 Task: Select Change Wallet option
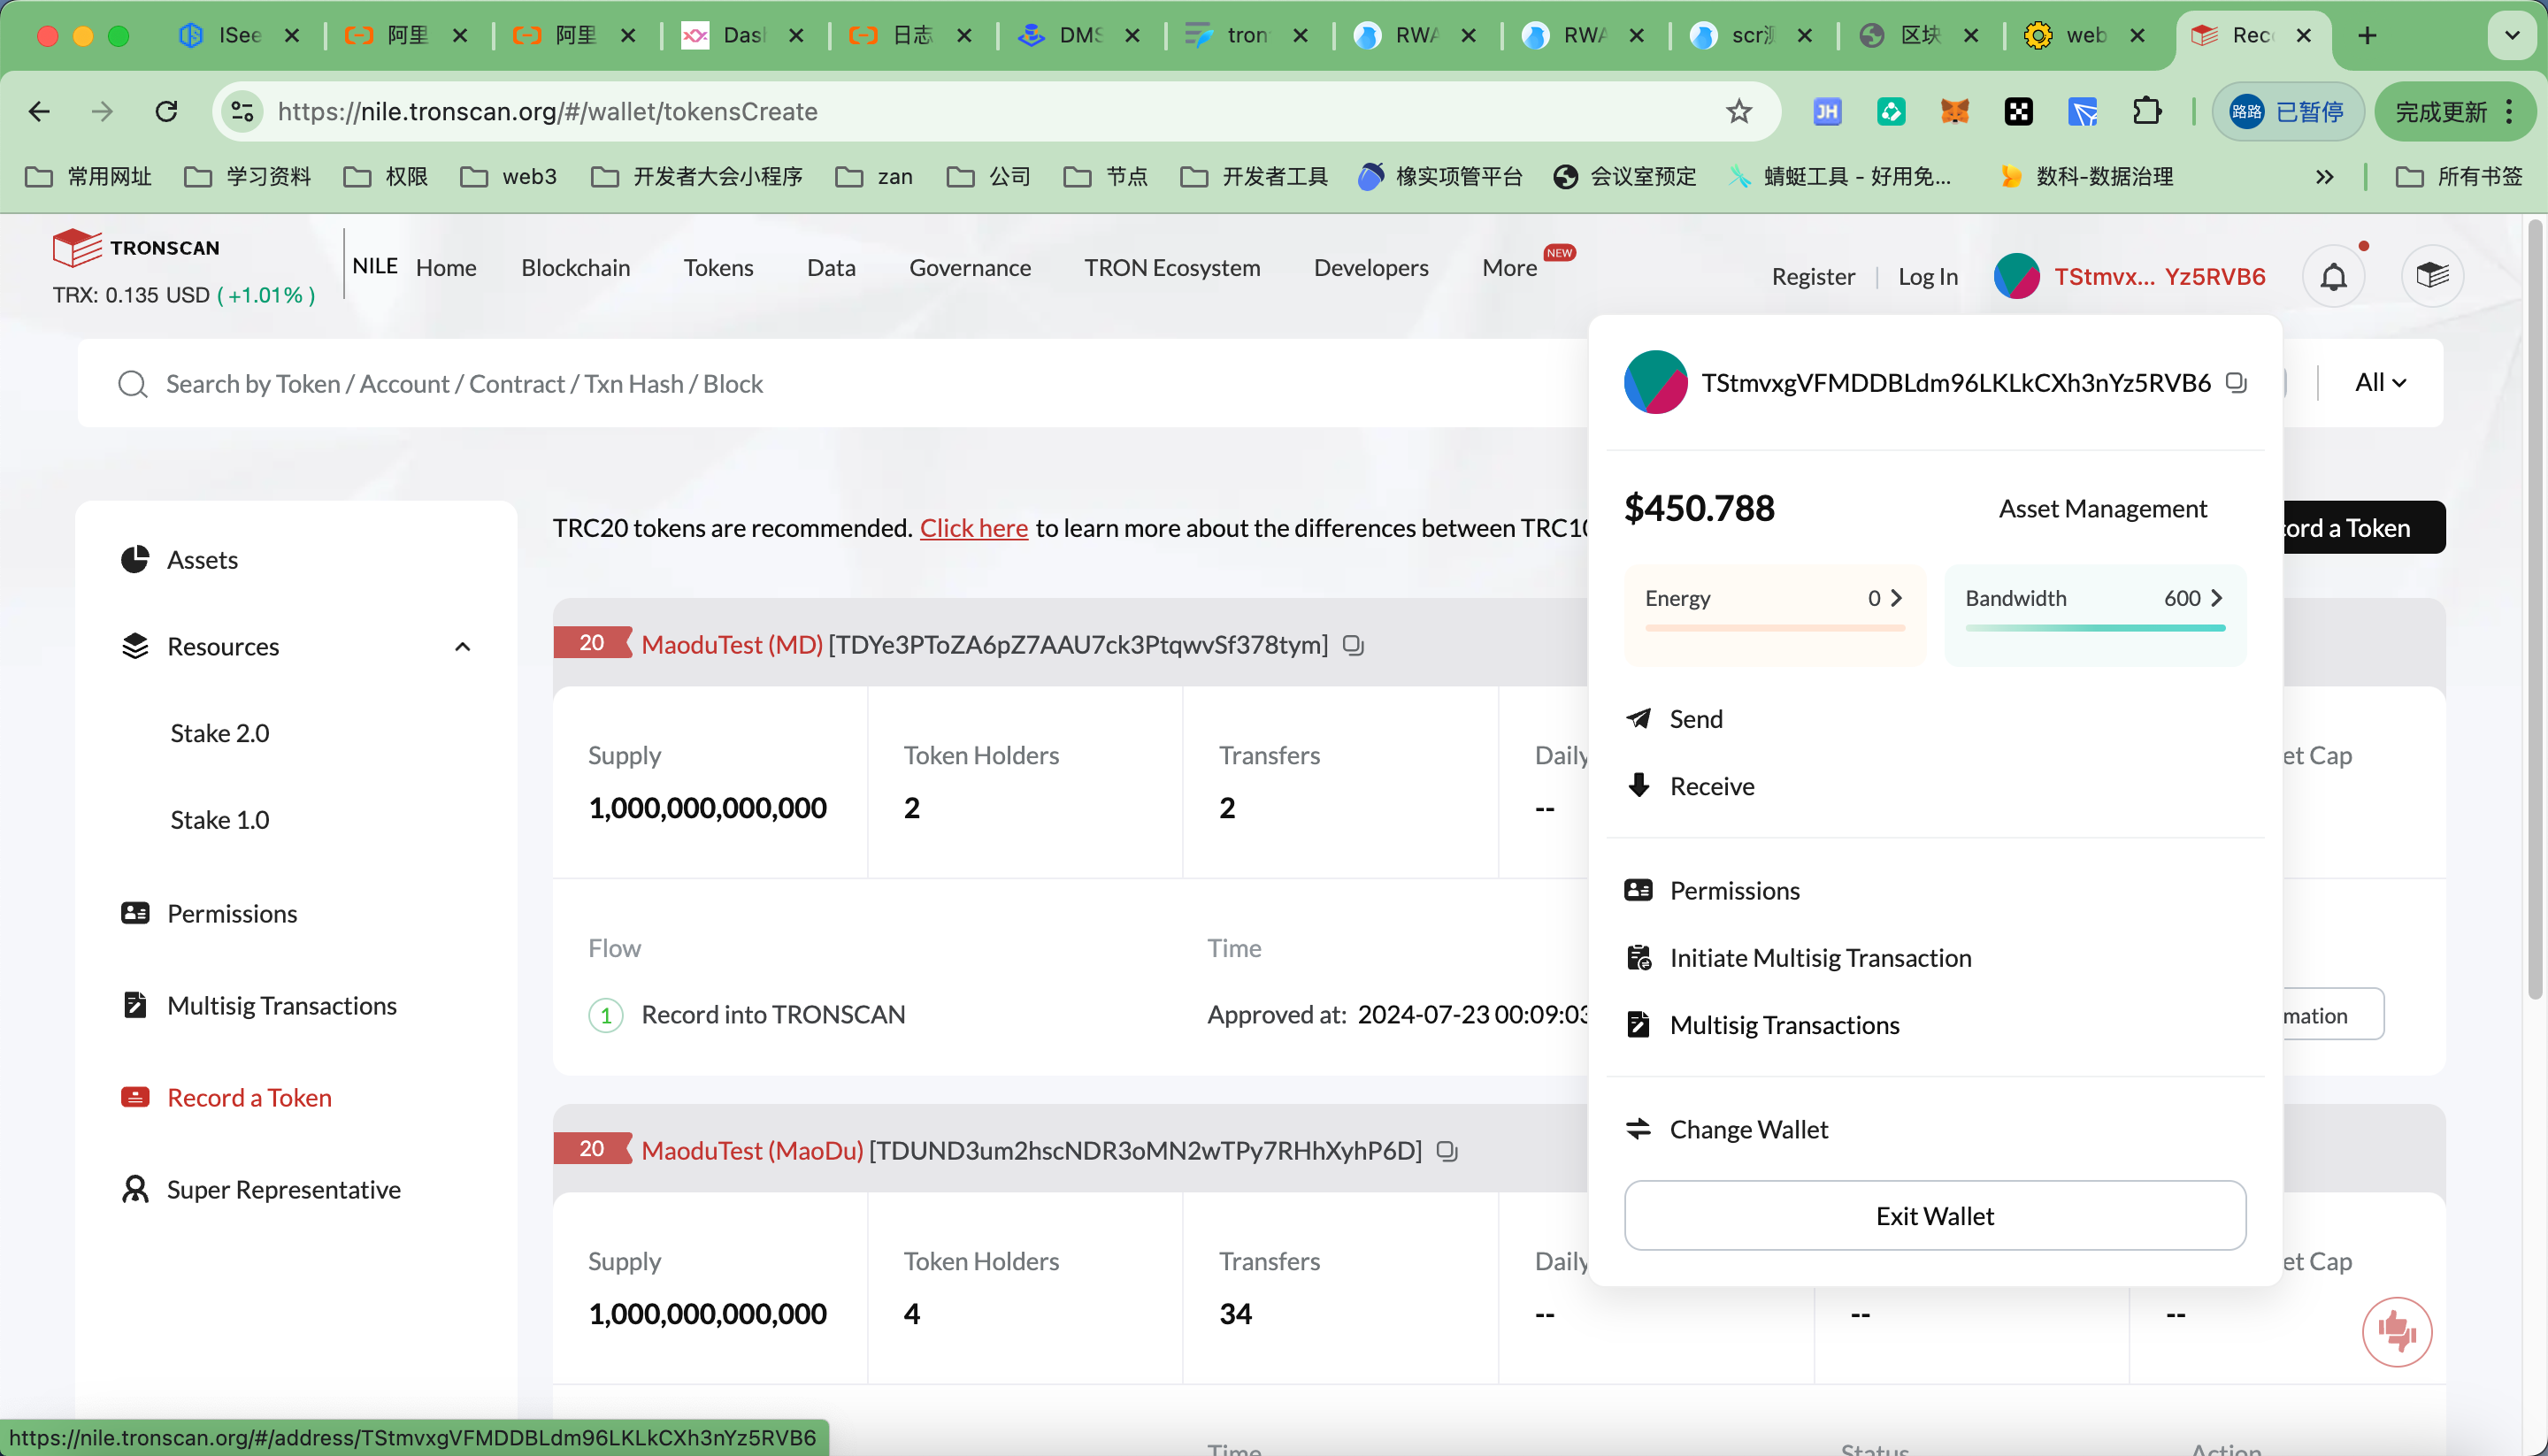(x=1748, y=1130)
